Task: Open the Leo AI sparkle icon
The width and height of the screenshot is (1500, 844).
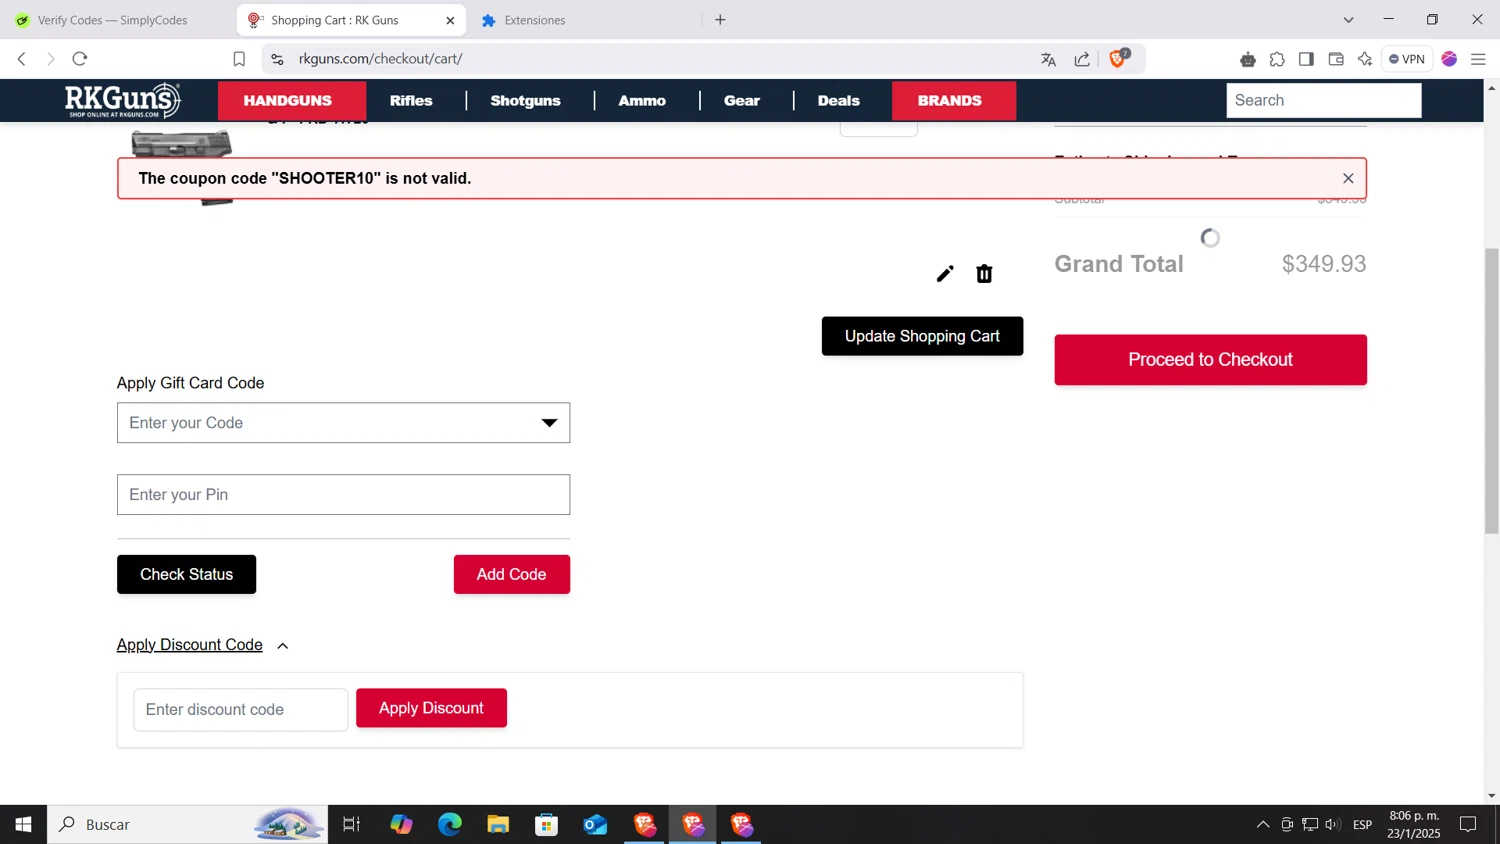Action: coord(1365,59)
